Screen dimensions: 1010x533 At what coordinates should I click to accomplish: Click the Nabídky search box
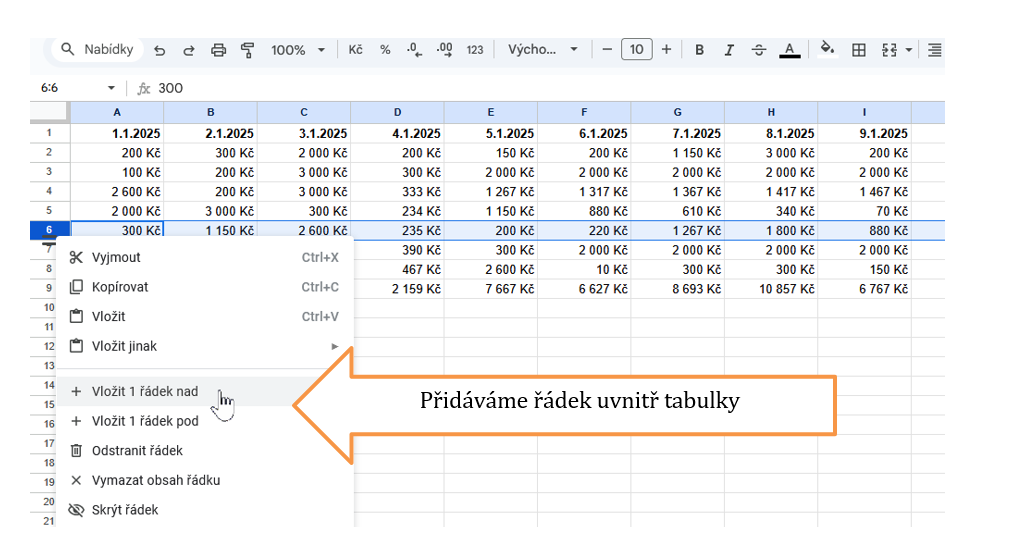tap(97, 50)
